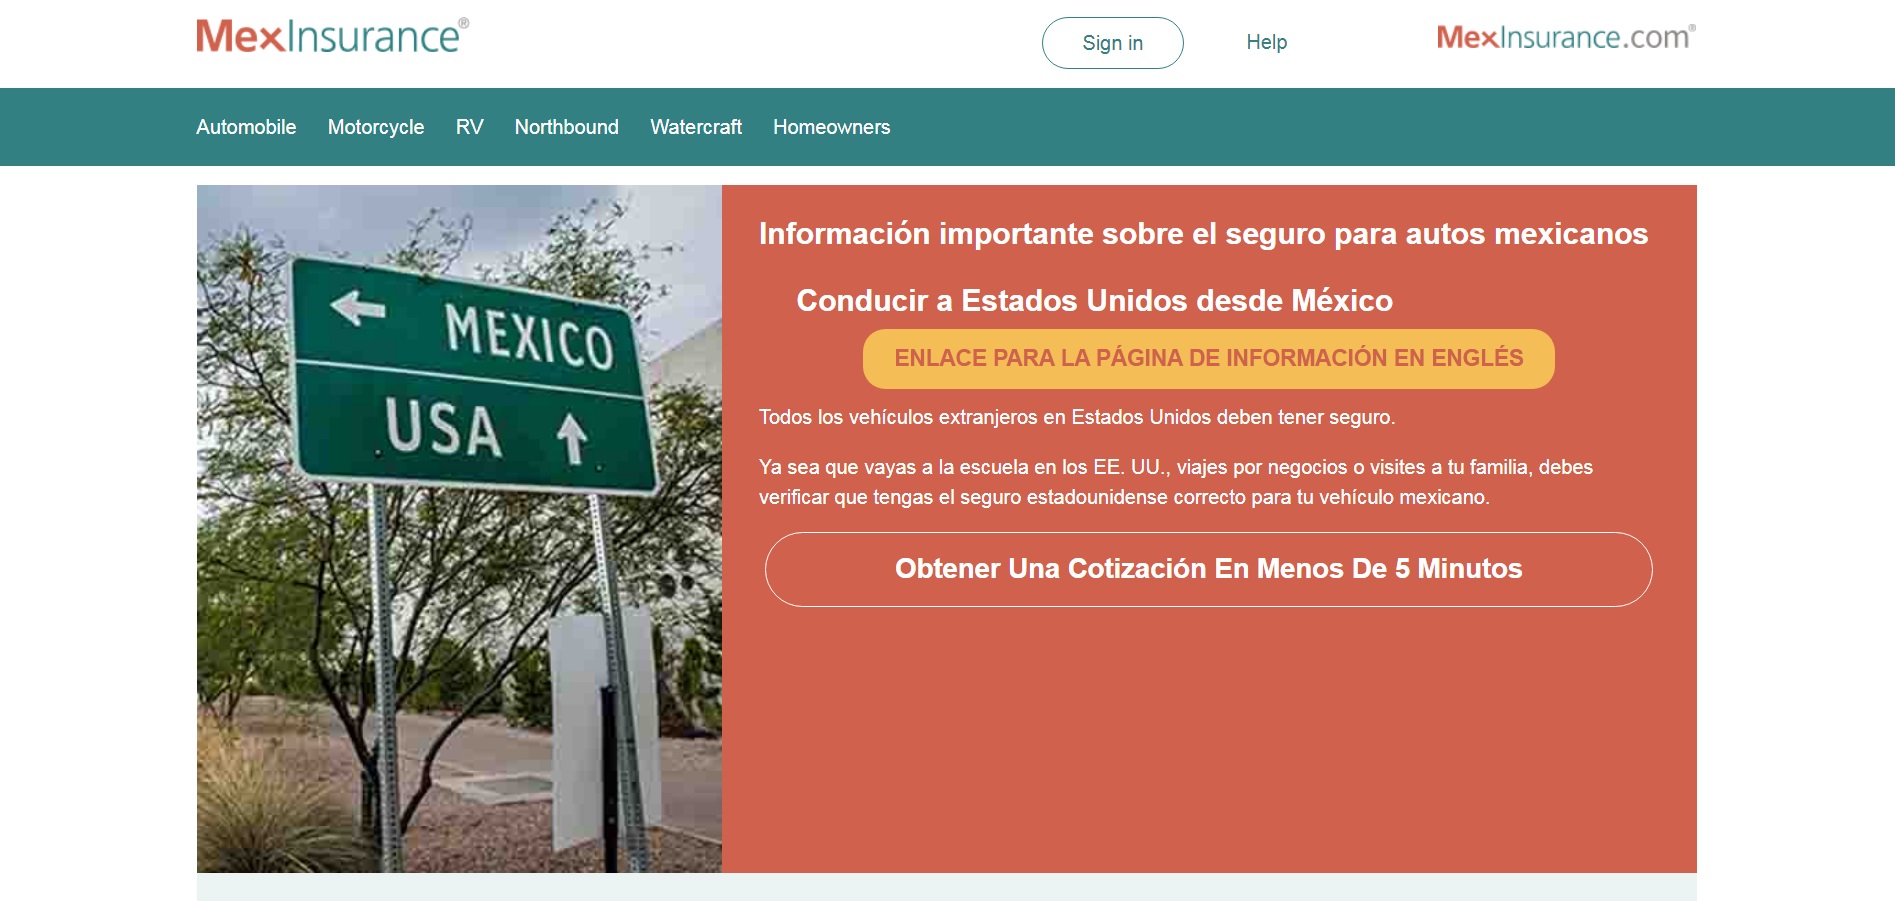Select Motorcycle in the navigation bar

point(376,127)
